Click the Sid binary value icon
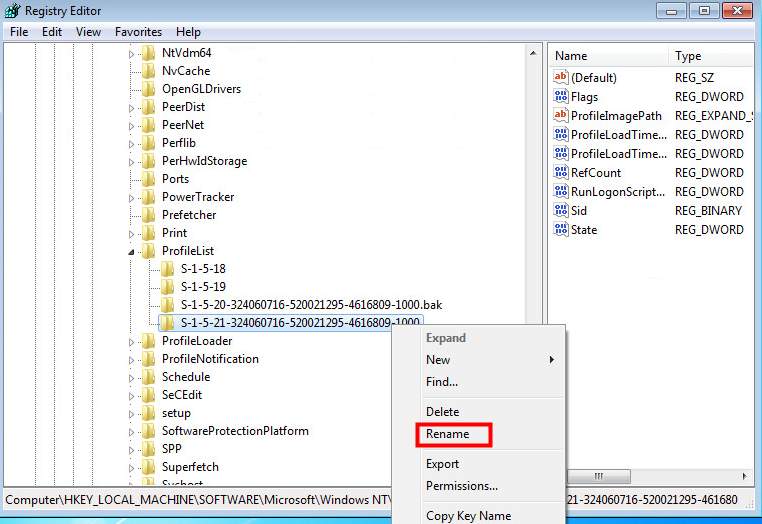 [x=561, y=210]
